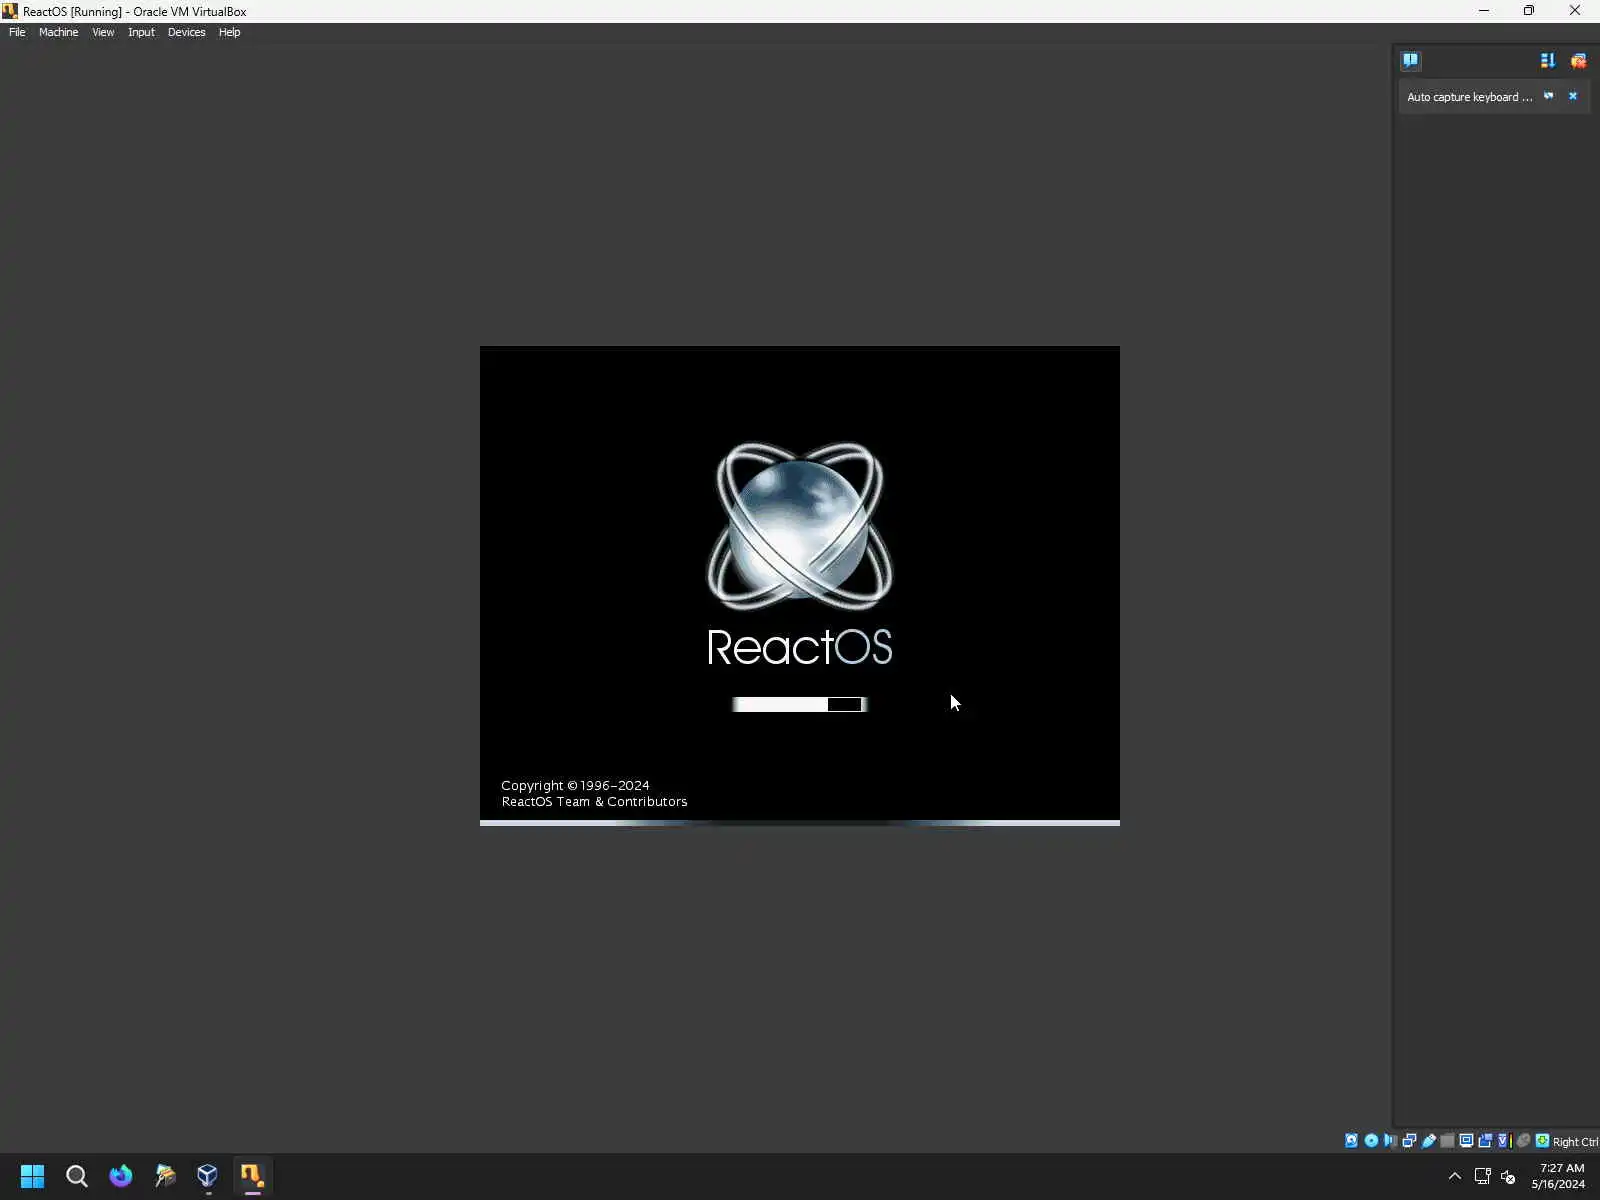The image size is (1600, 1200).
Task: Open the Input menu
Action: click(x=141, y=32)
